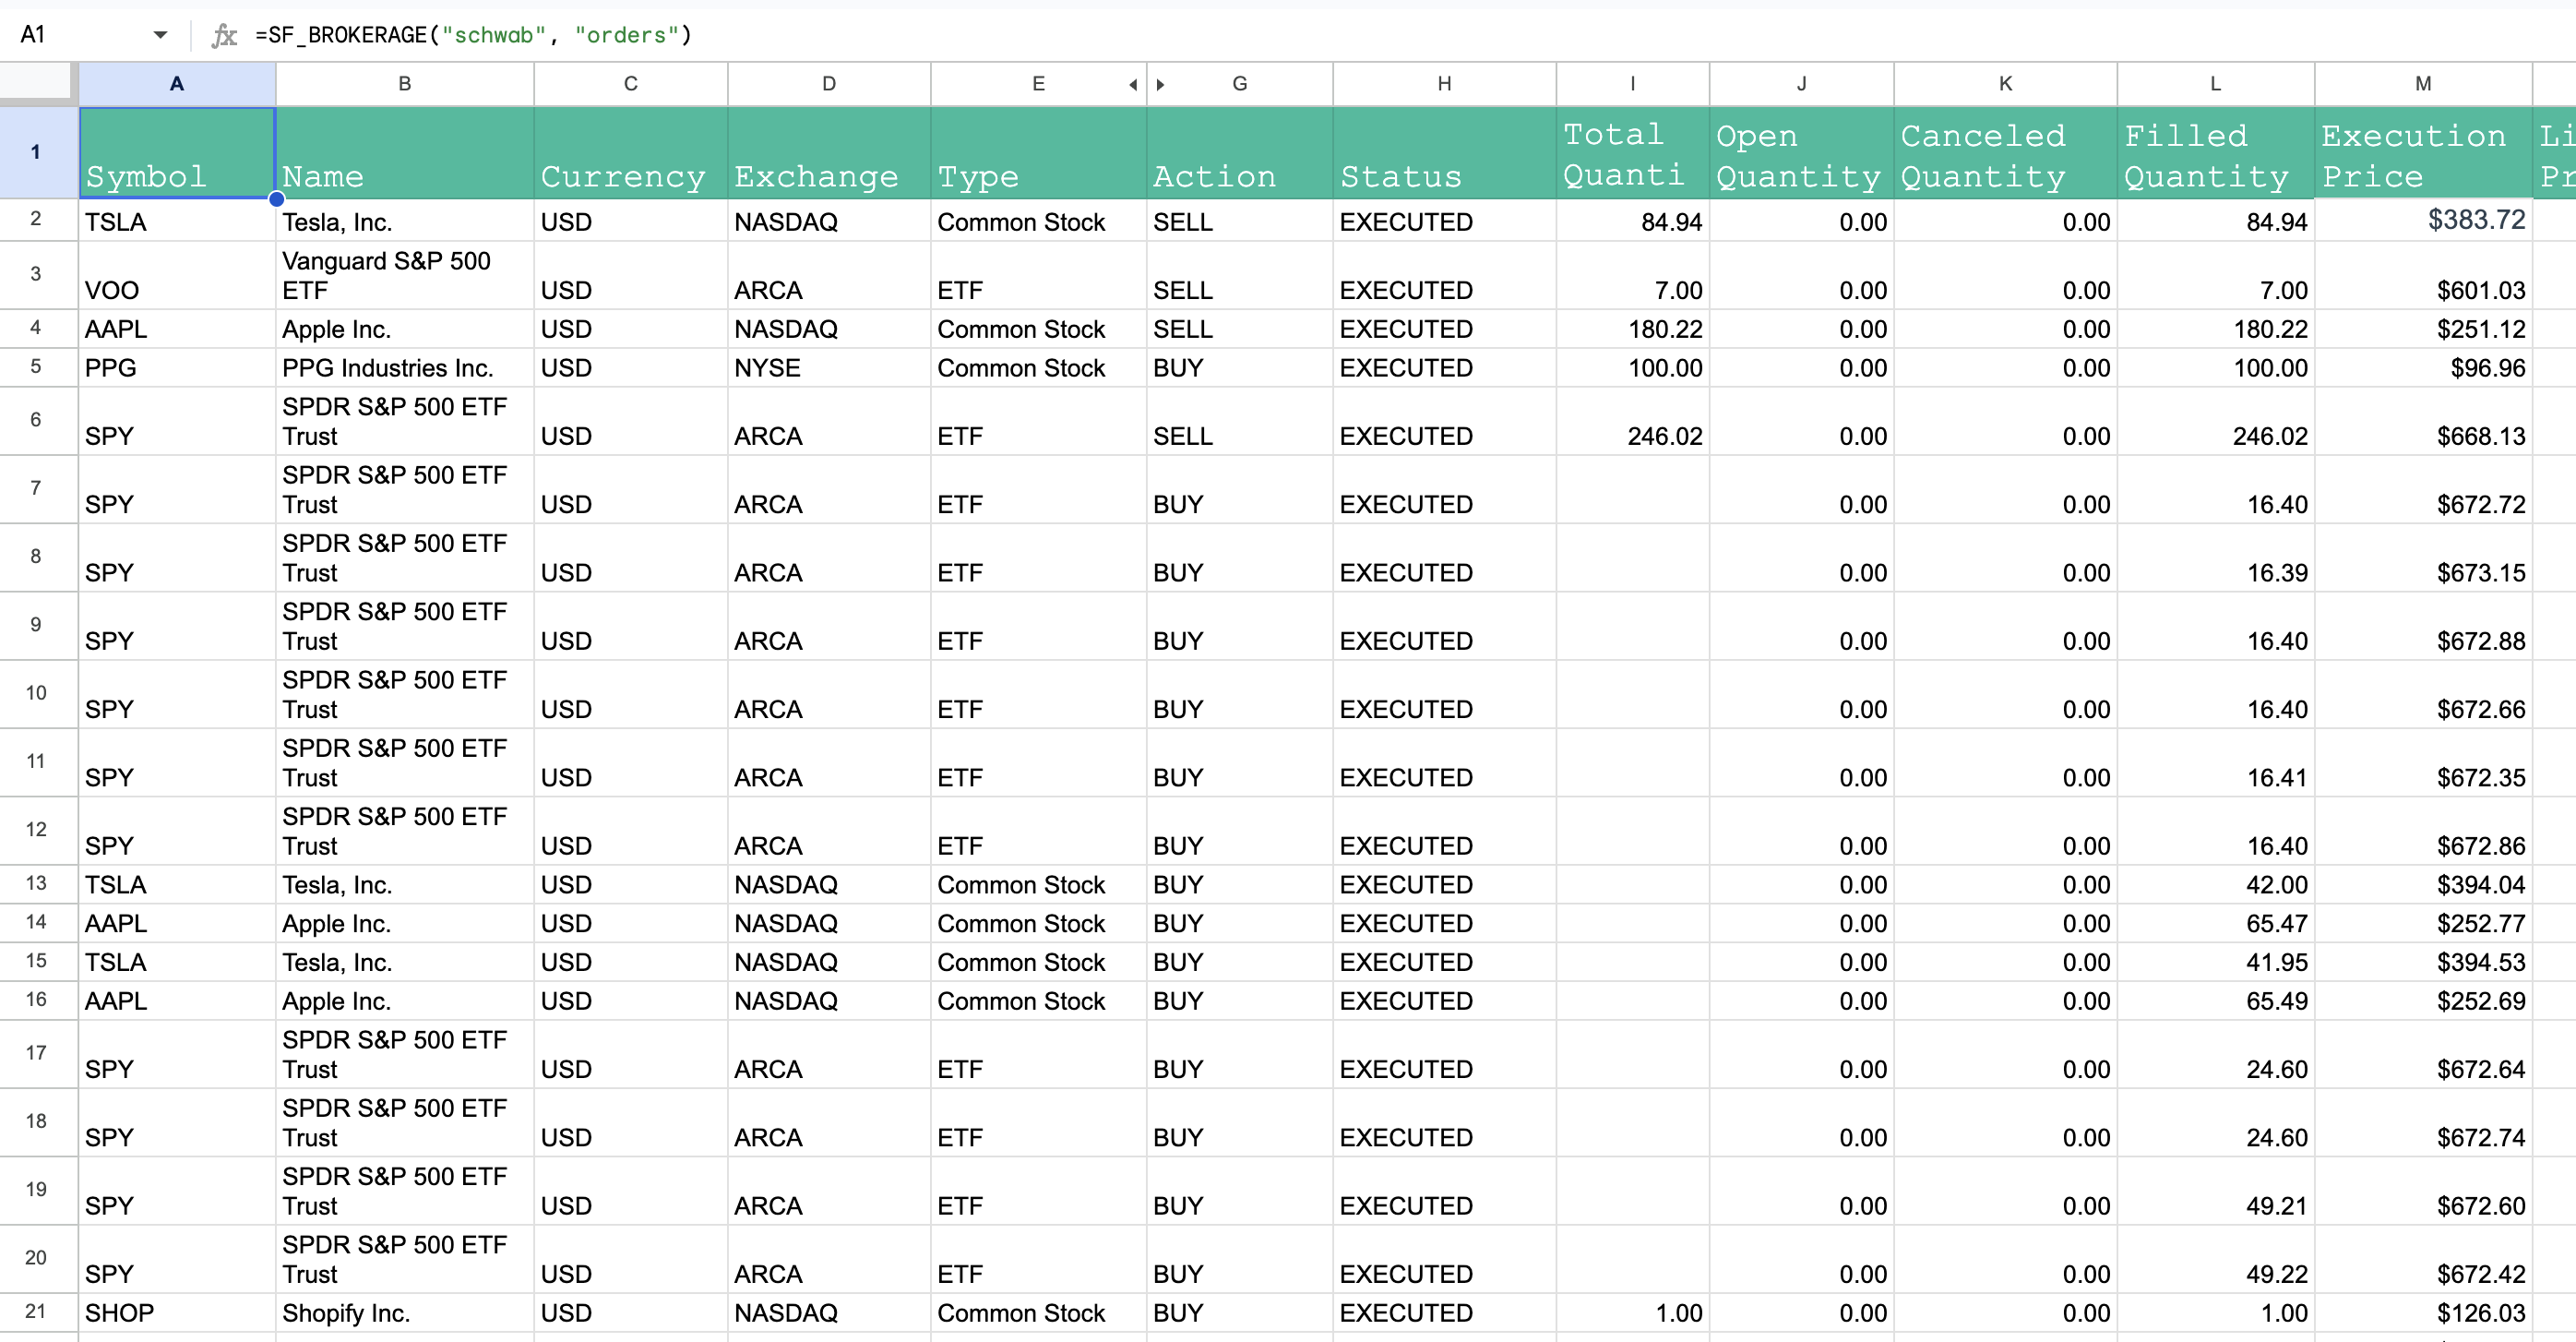Click the Filled Quantity header cell
The height and width of the screenshot is (1342, 2576).
[2216, 153]
